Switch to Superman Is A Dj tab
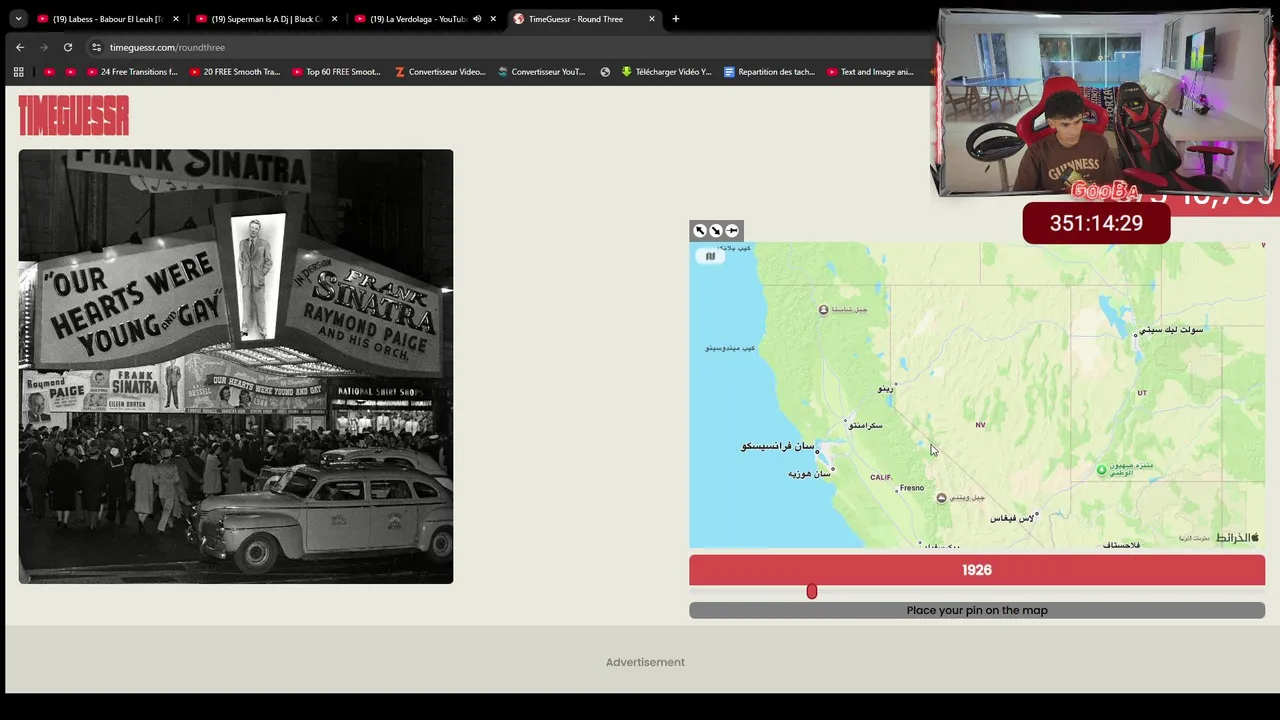This screenshot has height=720, width=1280. coord(266,18)
